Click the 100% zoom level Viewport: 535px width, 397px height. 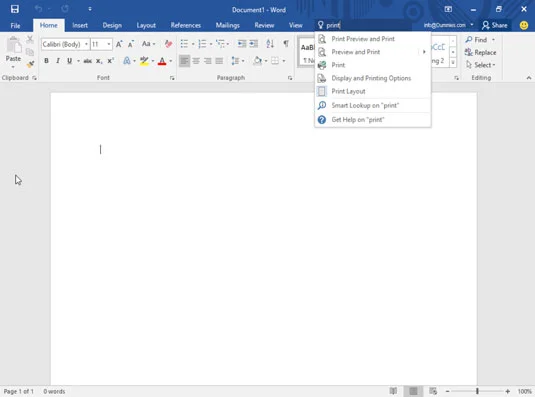coord(524,391)
